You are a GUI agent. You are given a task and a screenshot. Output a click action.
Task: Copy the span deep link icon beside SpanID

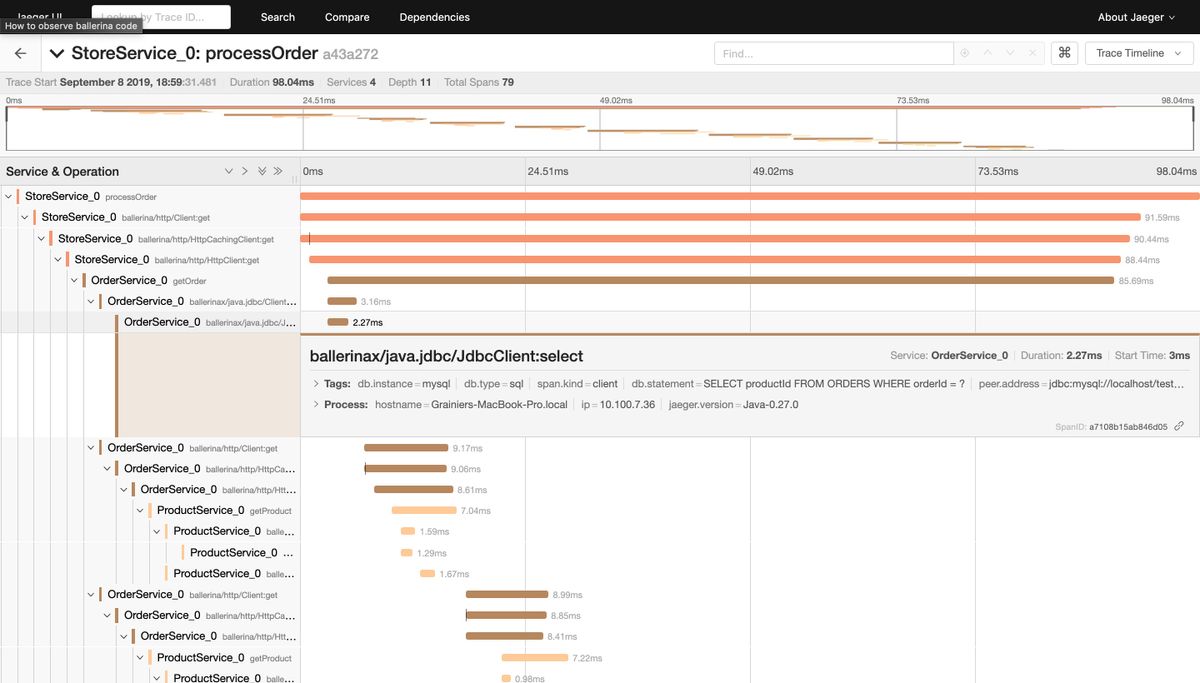[1179, 426]
